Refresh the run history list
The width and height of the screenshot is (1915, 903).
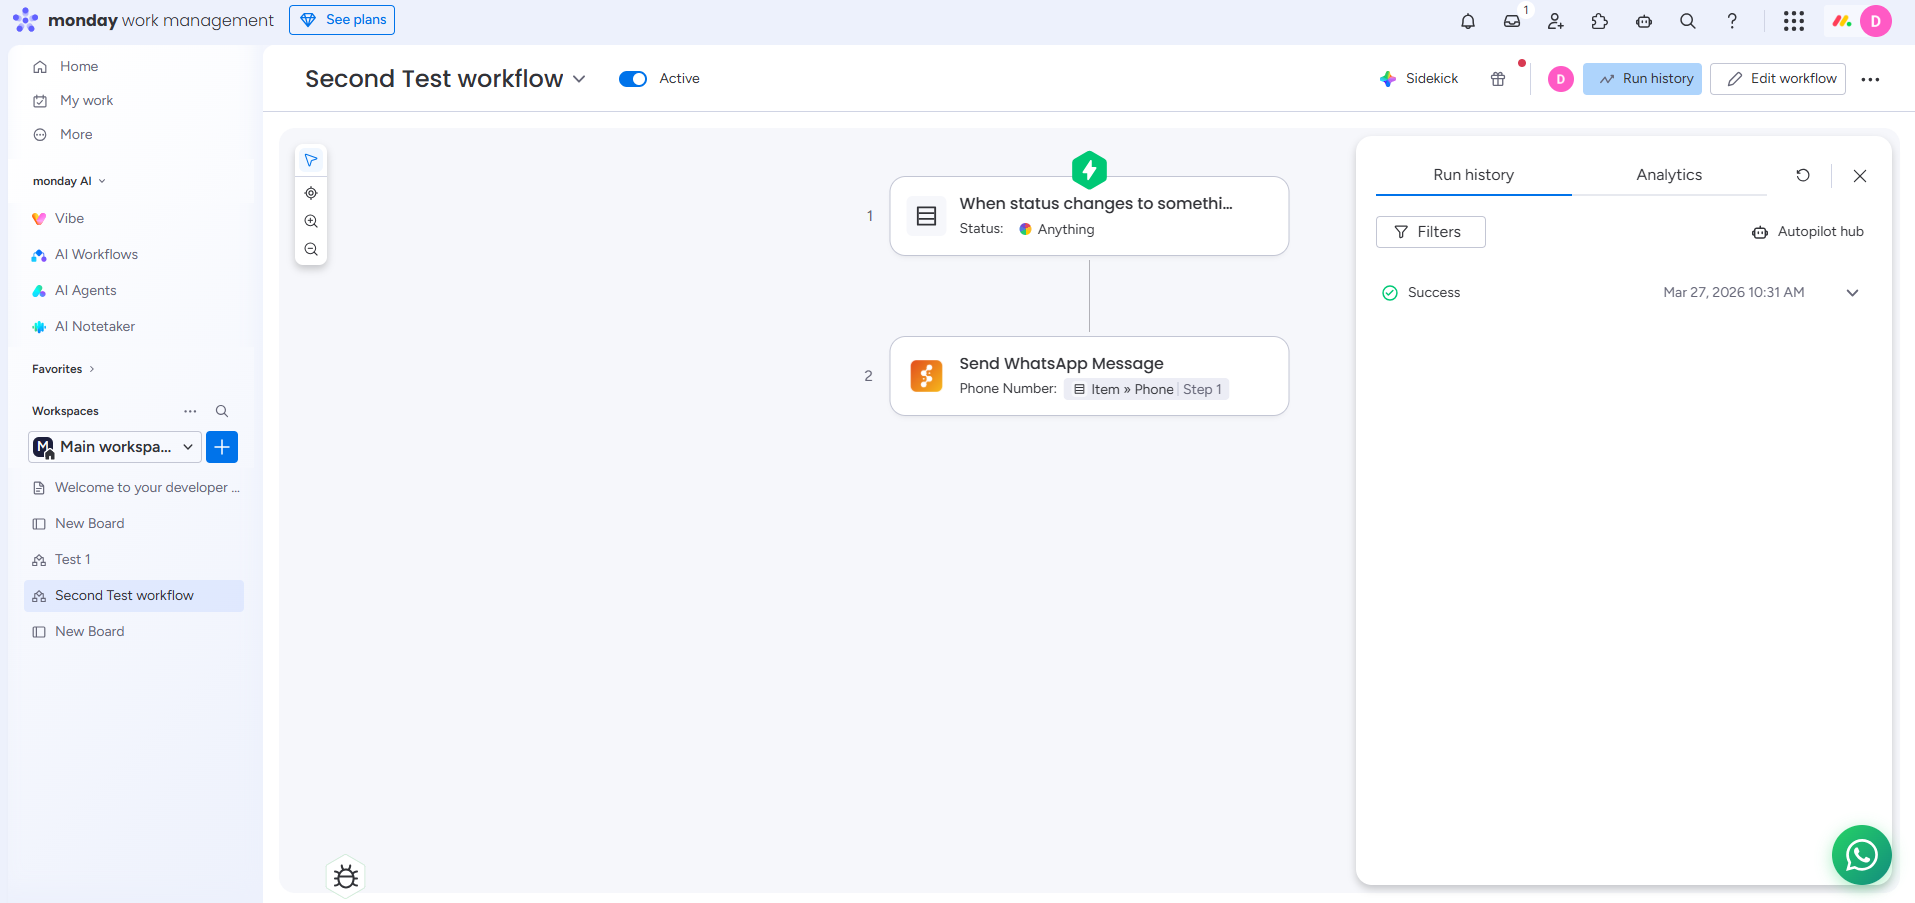click(1802, 175)
